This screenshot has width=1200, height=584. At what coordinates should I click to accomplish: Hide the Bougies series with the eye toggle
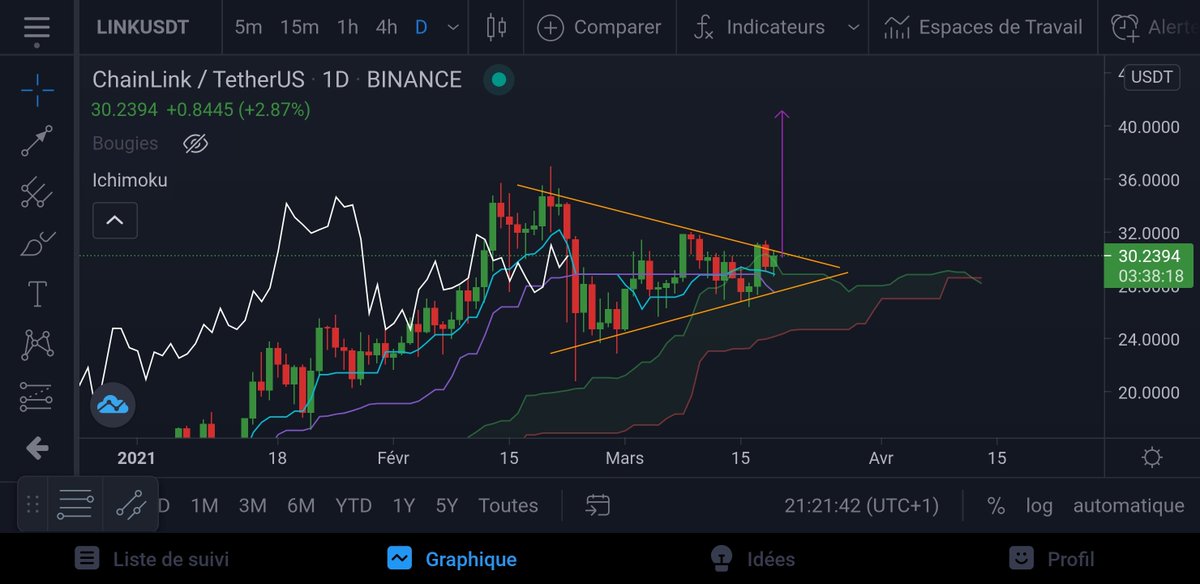tap(196, 143)
